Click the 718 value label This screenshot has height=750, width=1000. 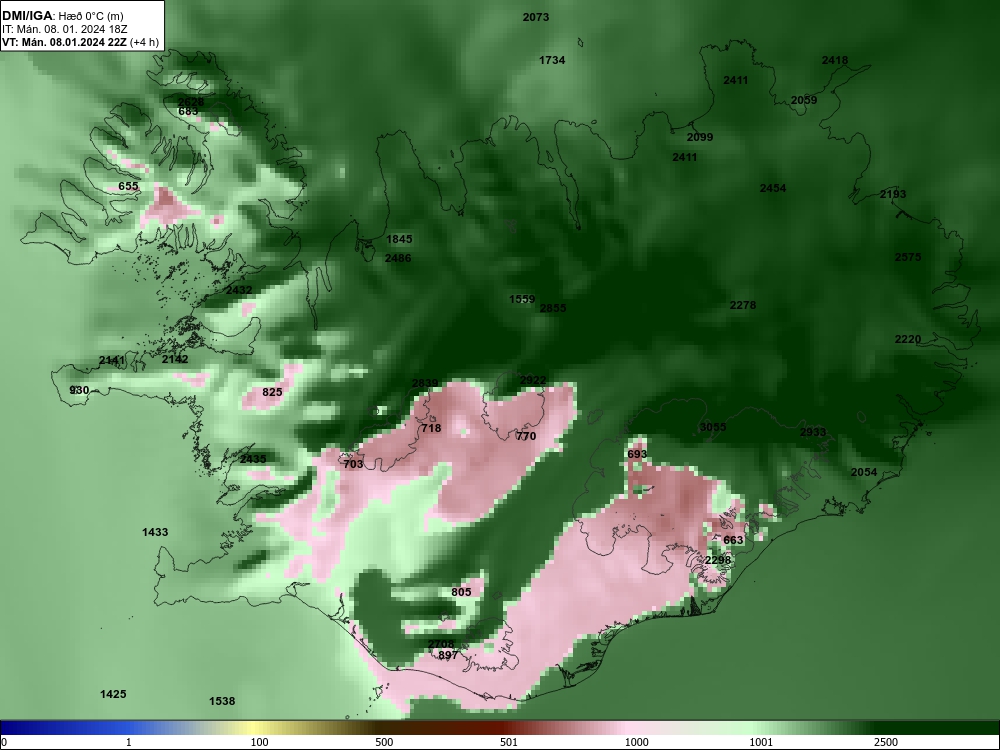(x=431, y=429)
